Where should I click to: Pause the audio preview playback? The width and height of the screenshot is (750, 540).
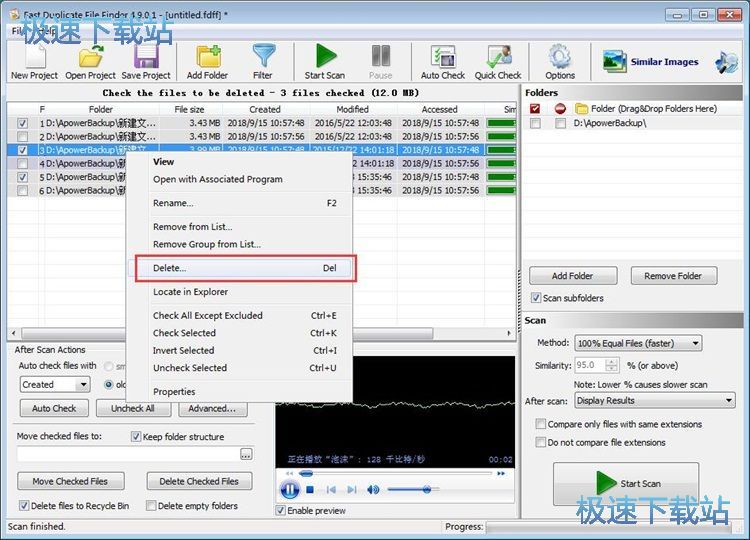click(290, 489)
